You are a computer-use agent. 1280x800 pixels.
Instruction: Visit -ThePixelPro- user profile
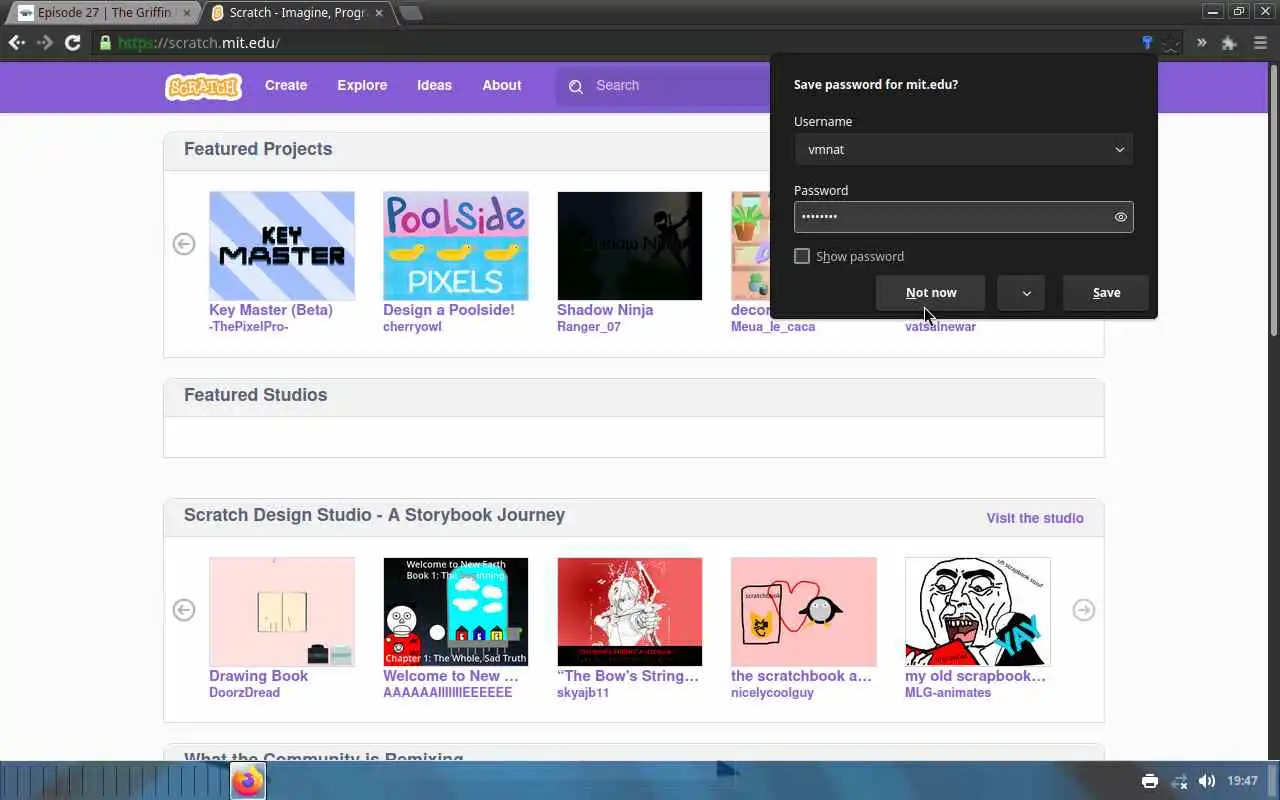249,327
